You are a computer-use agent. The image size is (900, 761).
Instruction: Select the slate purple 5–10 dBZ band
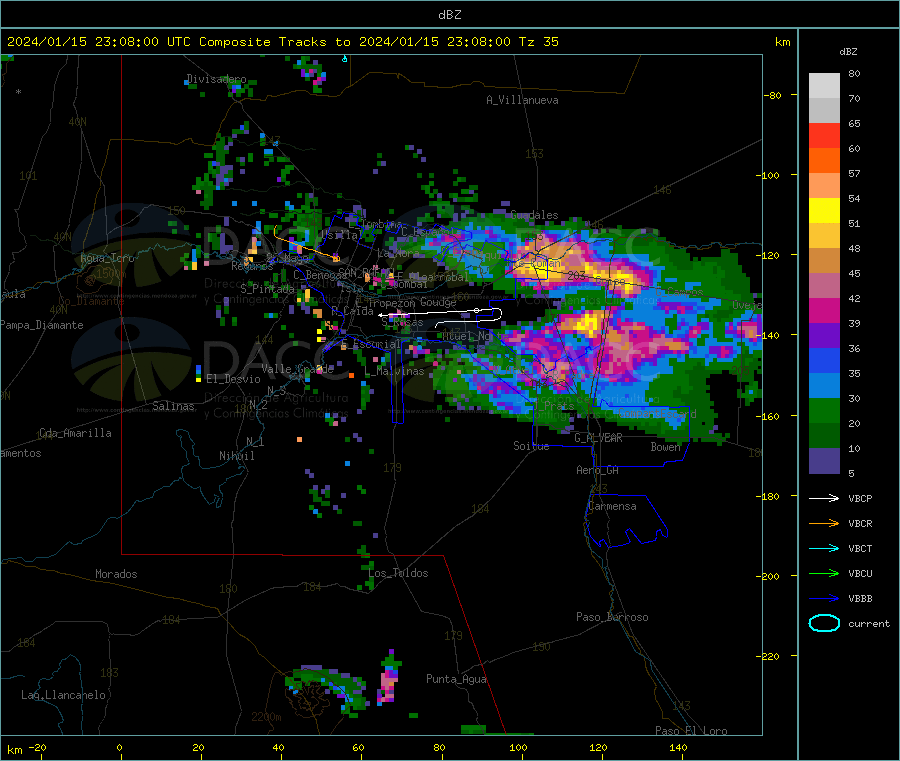tap(824, 461)
